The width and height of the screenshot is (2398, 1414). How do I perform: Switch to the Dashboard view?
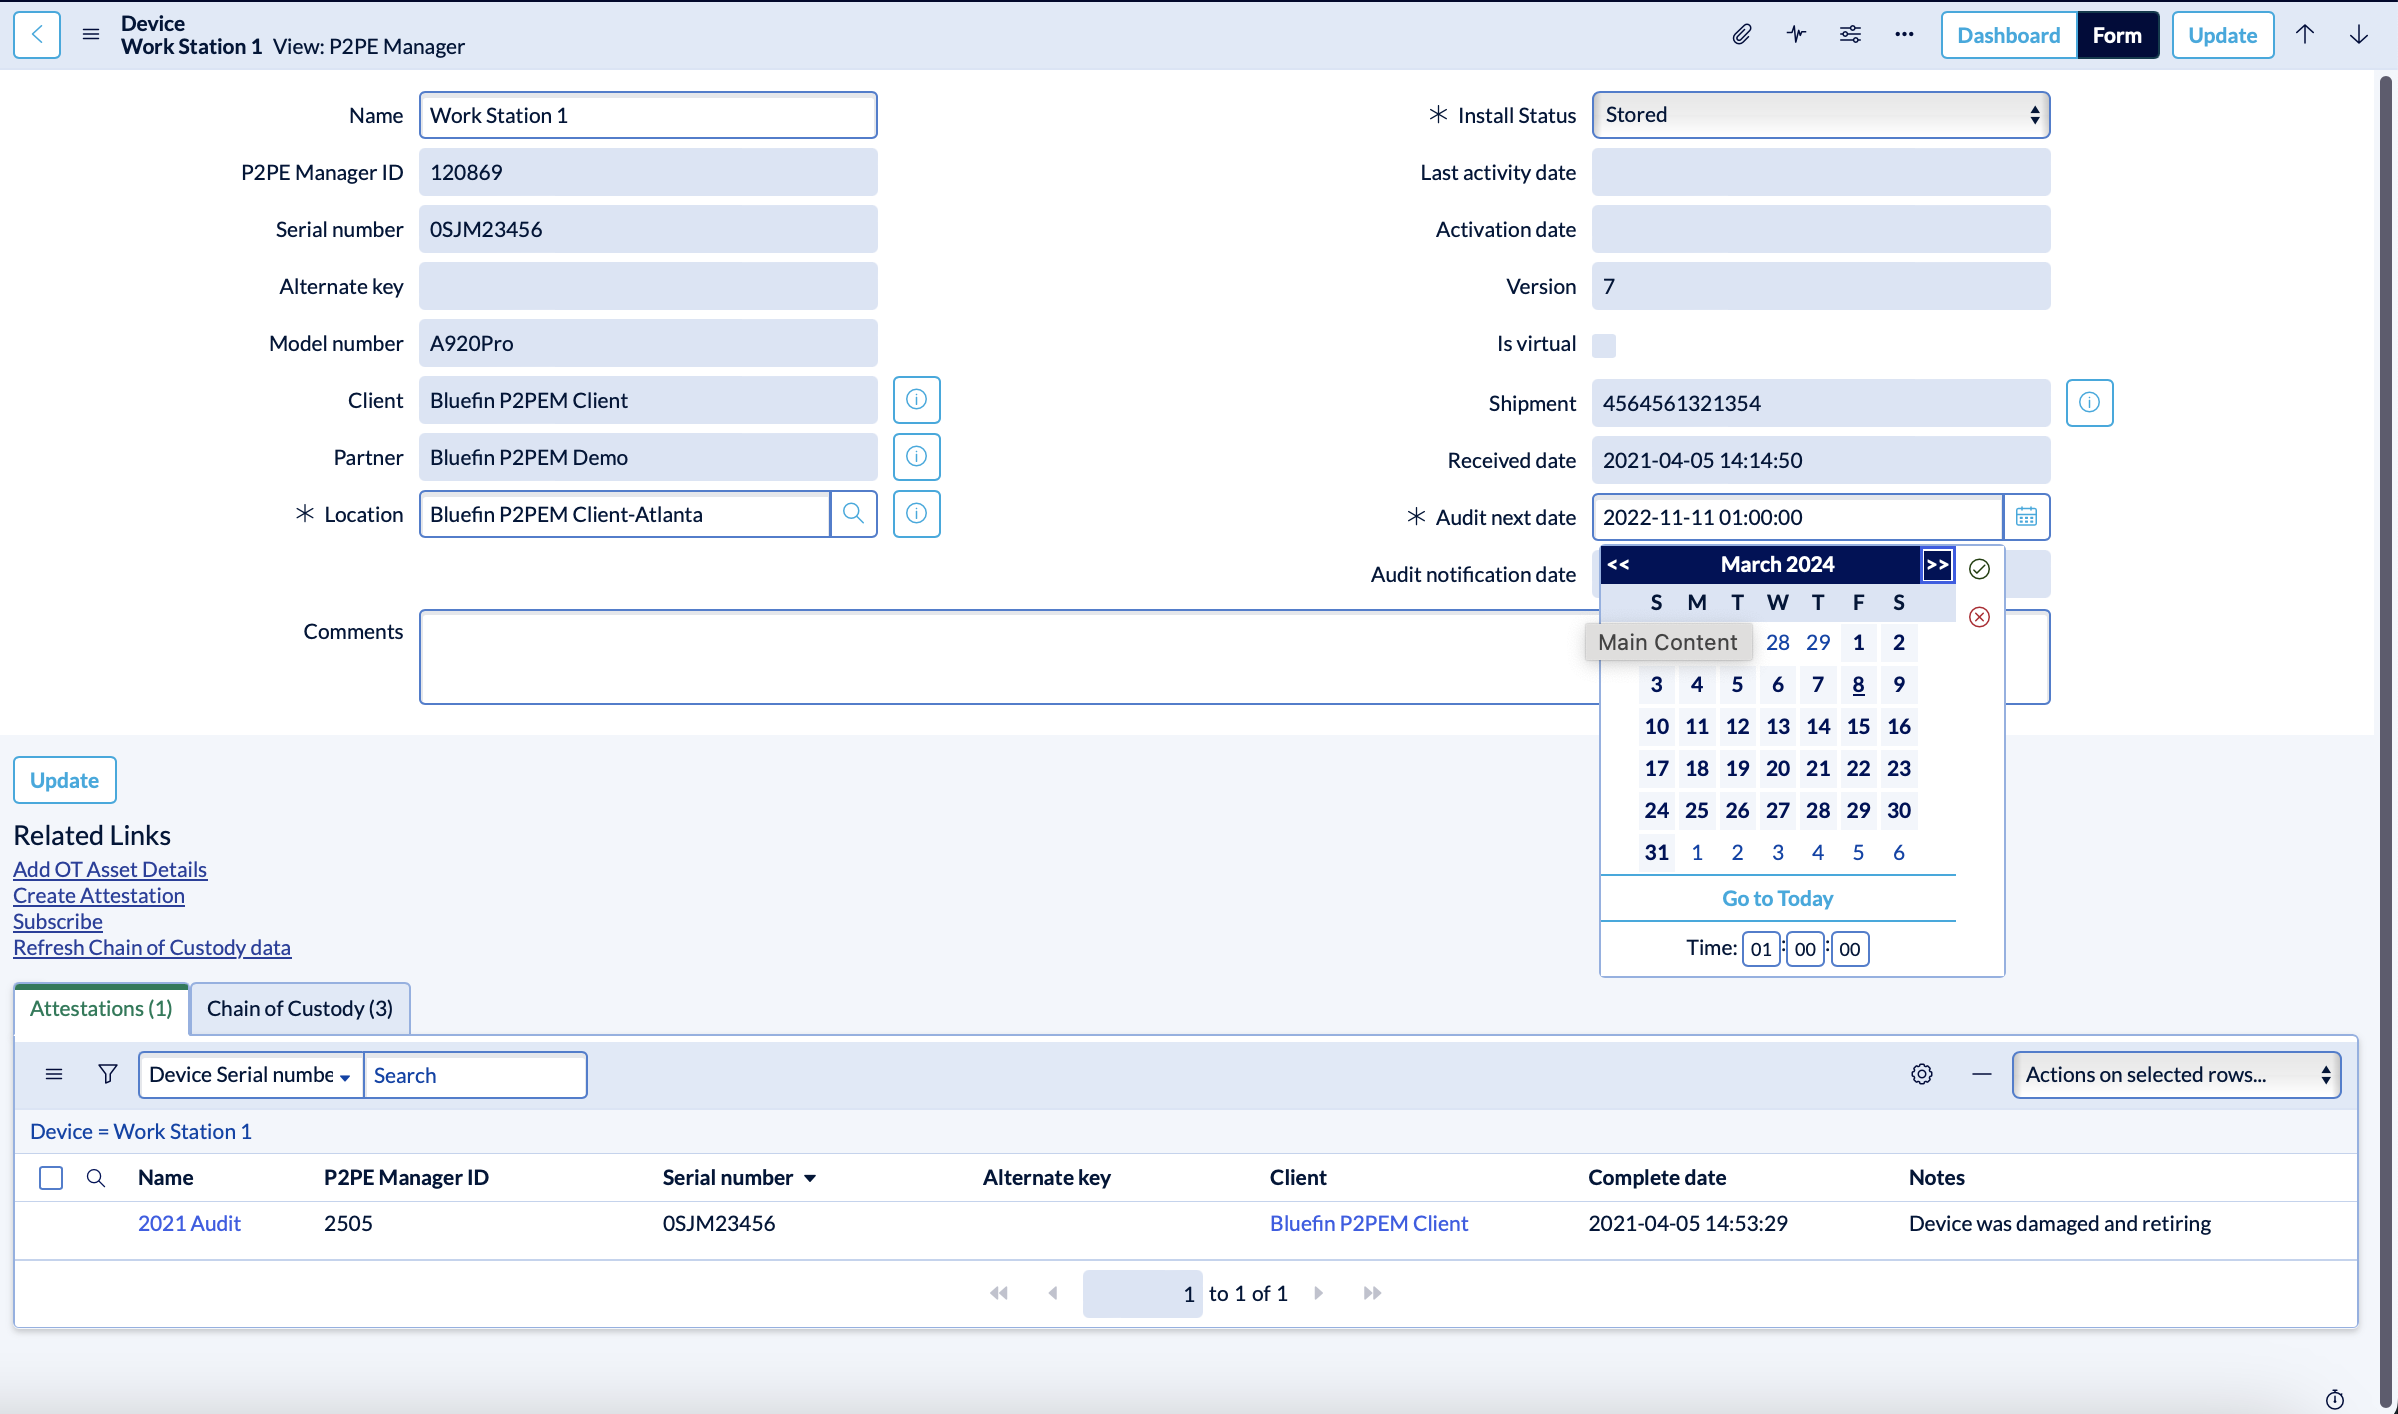(x=2008, y=34)
